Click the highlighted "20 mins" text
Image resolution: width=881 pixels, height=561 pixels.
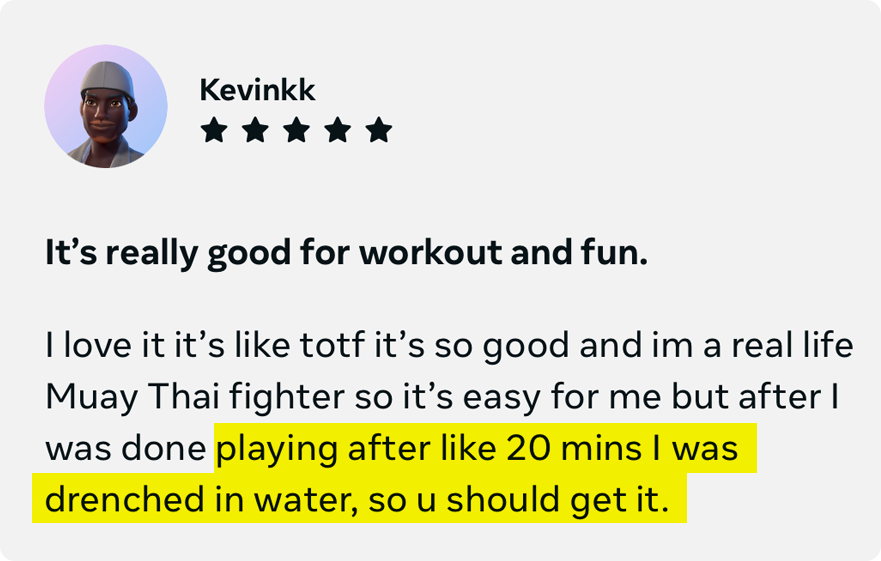click(574, 449)
